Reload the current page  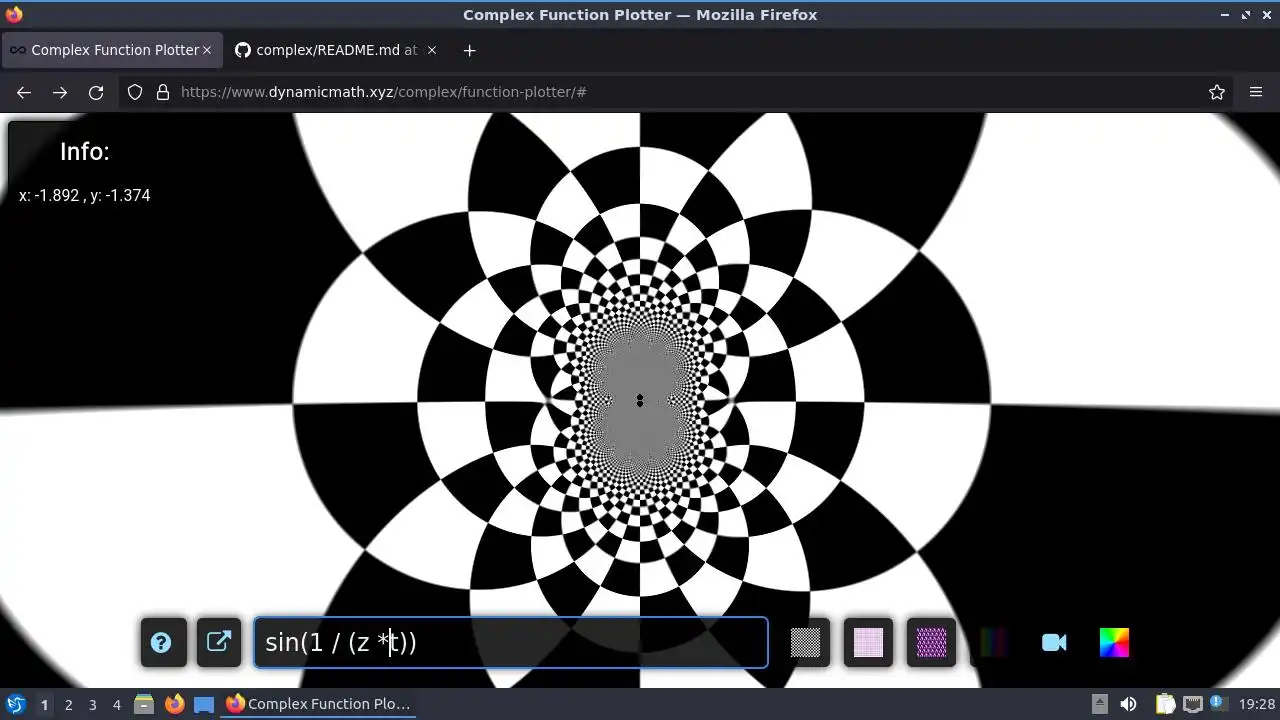(96, 92)
